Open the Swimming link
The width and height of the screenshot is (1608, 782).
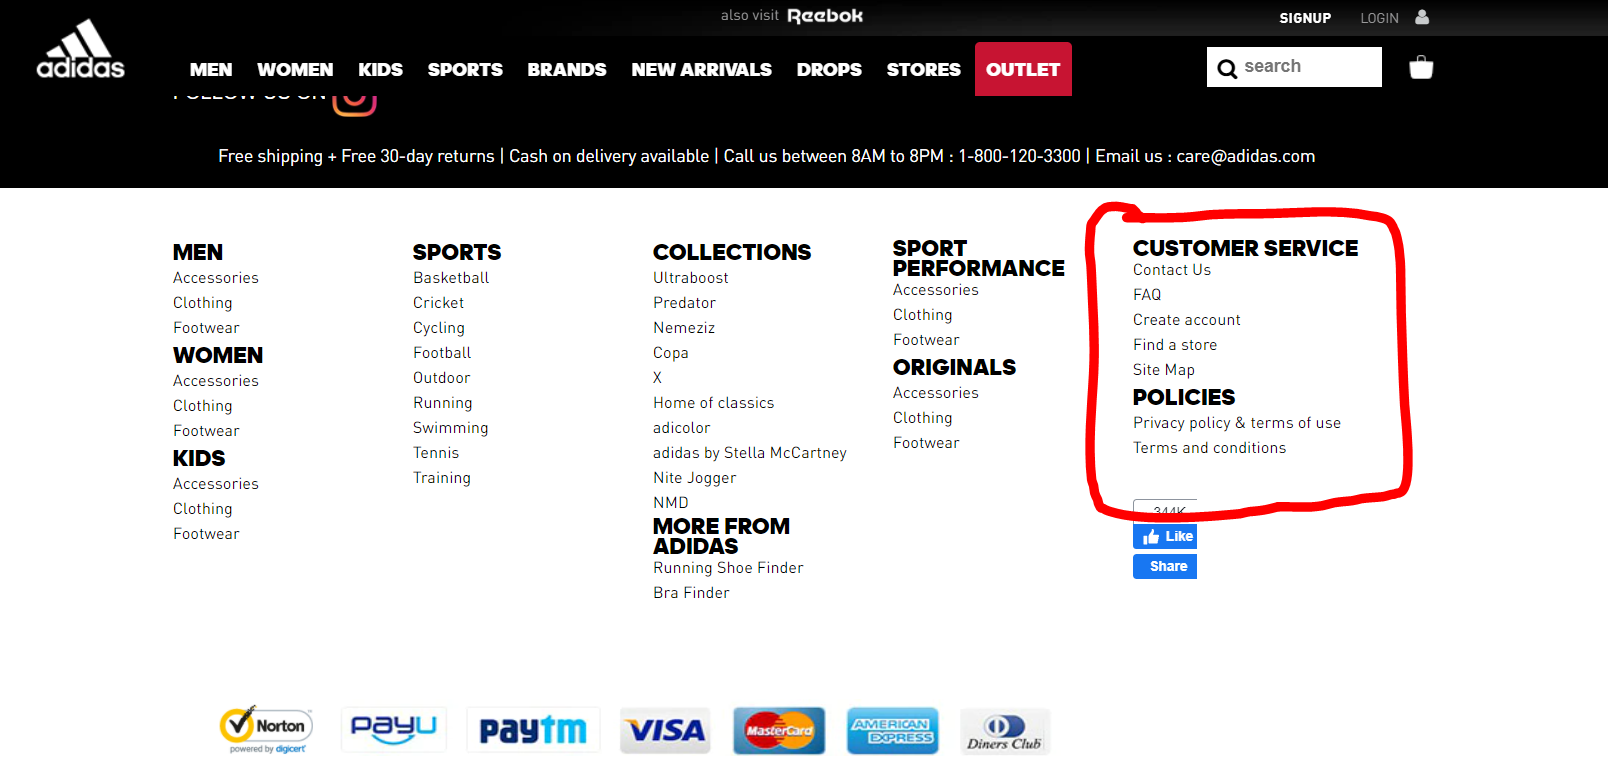(x=451, y=428)
